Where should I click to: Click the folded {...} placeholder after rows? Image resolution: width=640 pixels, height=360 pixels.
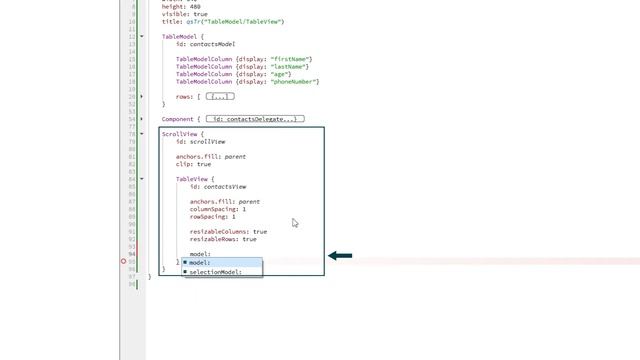point(220,96)
